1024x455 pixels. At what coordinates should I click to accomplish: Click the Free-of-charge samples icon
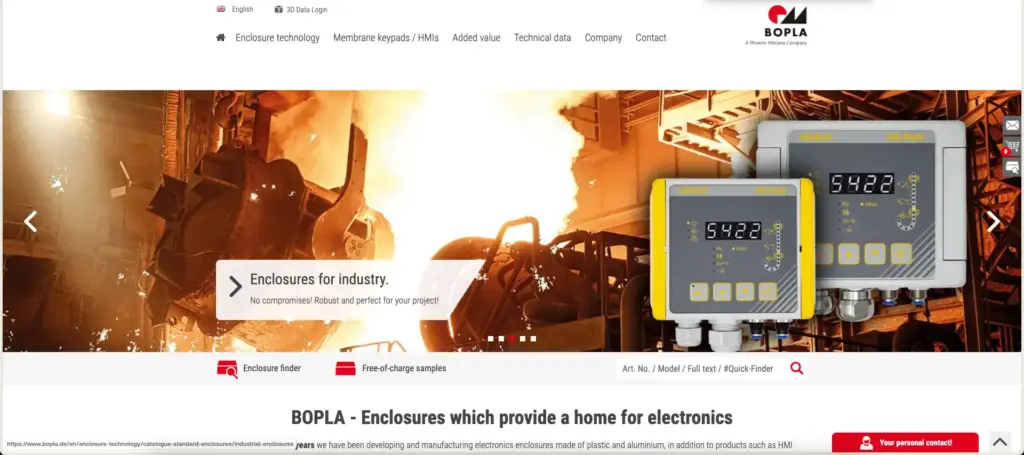pos(345,369)
